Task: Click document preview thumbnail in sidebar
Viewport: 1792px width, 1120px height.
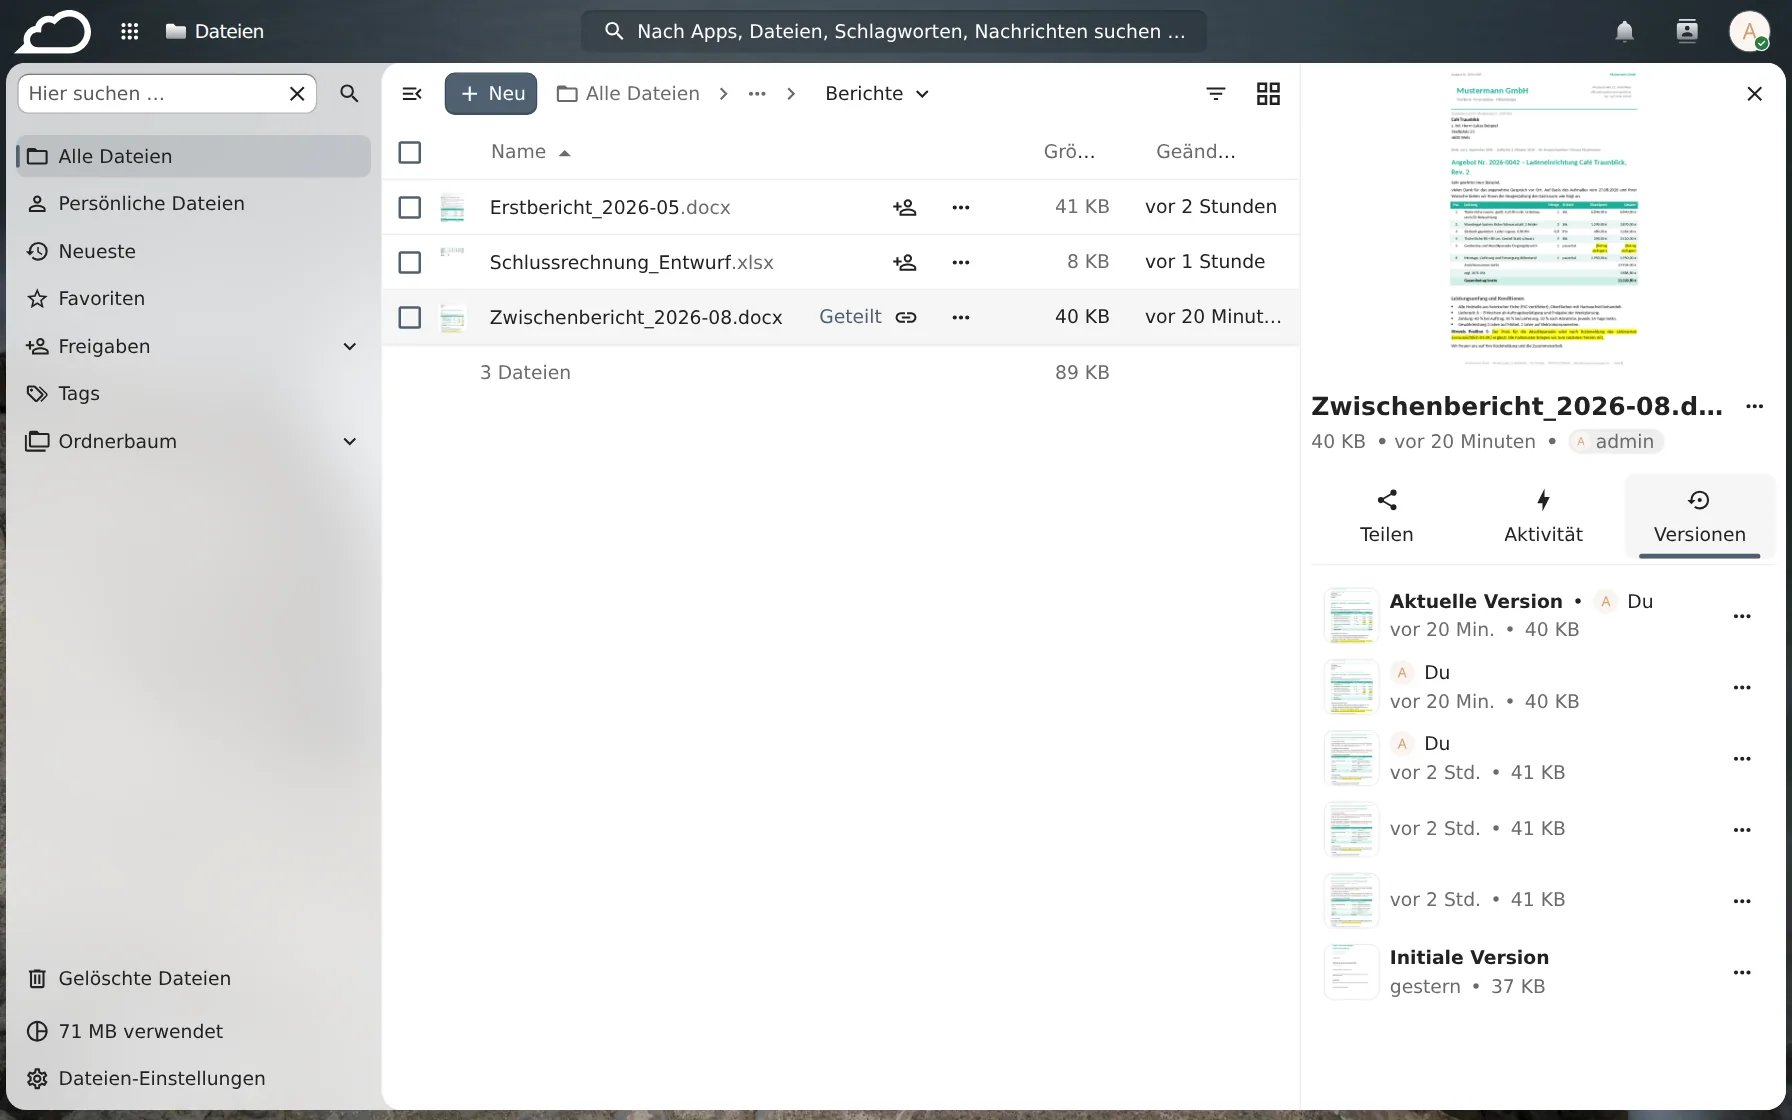Action: (x=1543, y=220)
